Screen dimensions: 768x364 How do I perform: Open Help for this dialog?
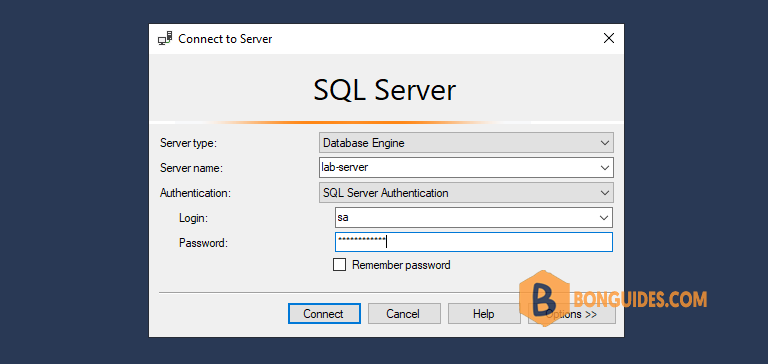point(484,314)
